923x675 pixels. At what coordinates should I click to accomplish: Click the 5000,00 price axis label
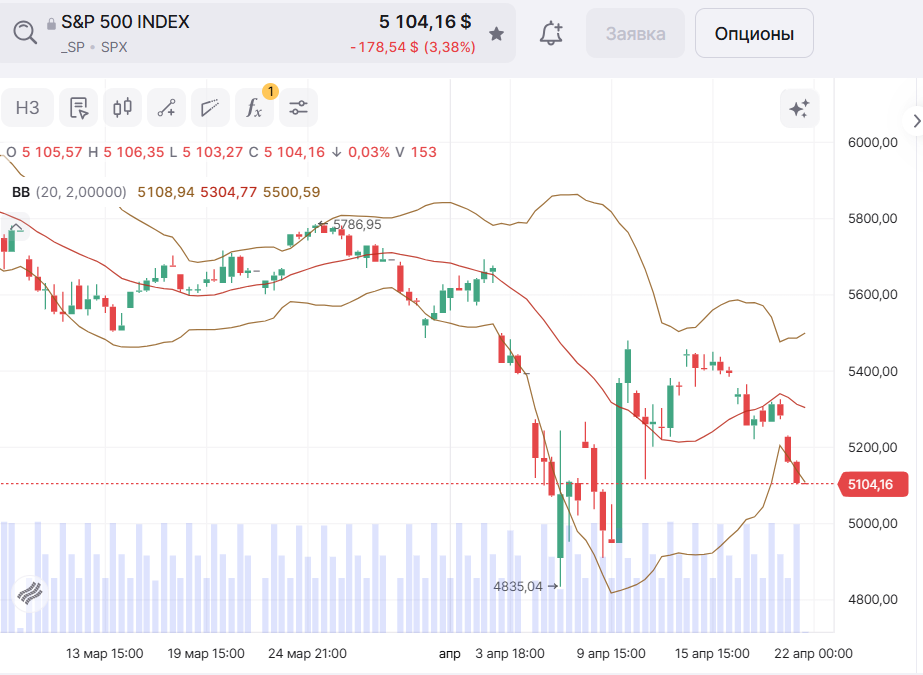tap(872, 524)
